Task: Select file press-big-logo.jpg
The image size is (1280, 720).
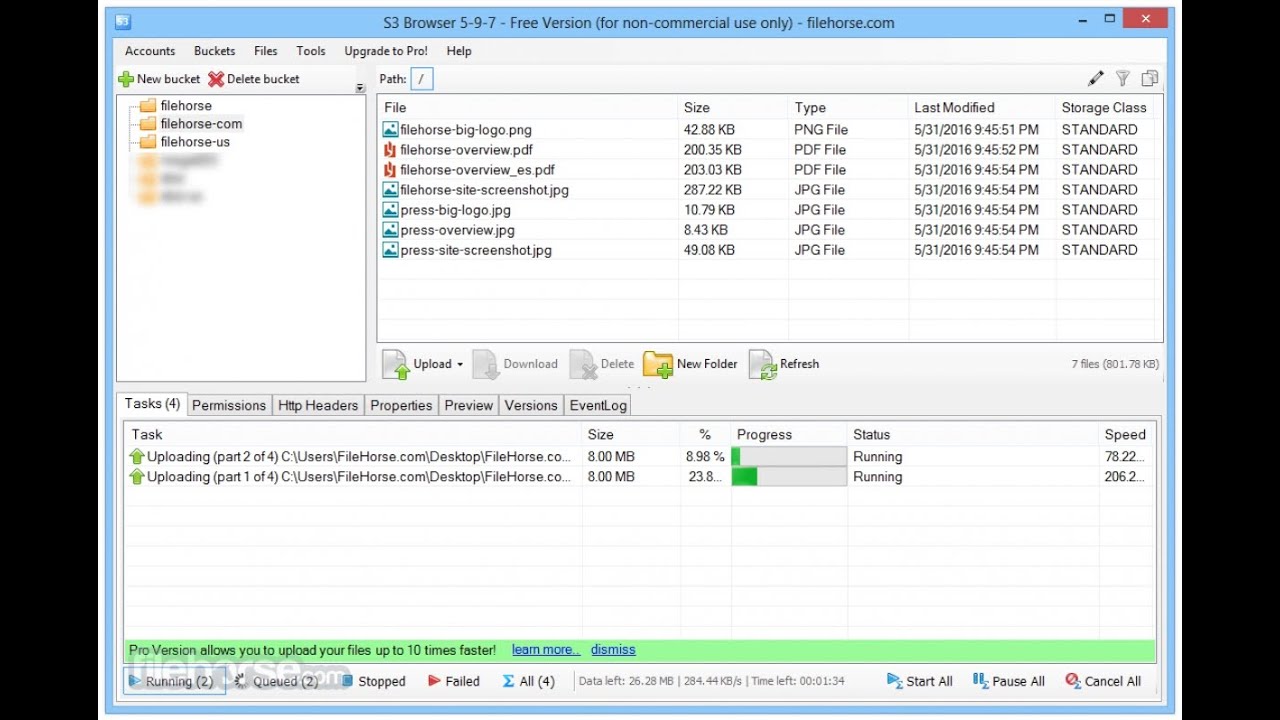Action: [455, 210]
